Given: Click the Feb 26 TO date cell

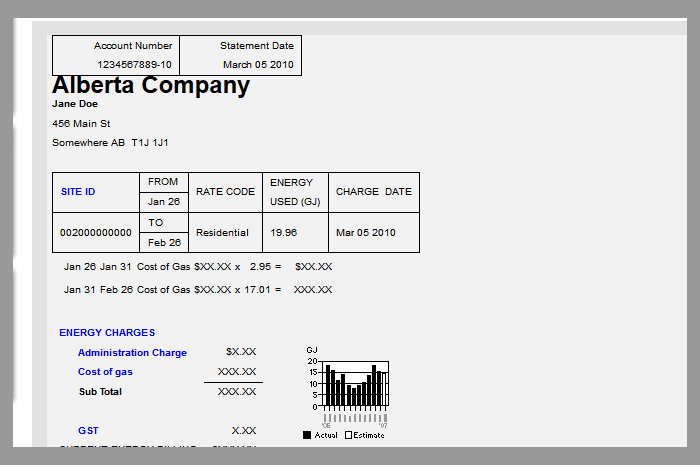Looking at the screenshot, I should coord(164,243).
